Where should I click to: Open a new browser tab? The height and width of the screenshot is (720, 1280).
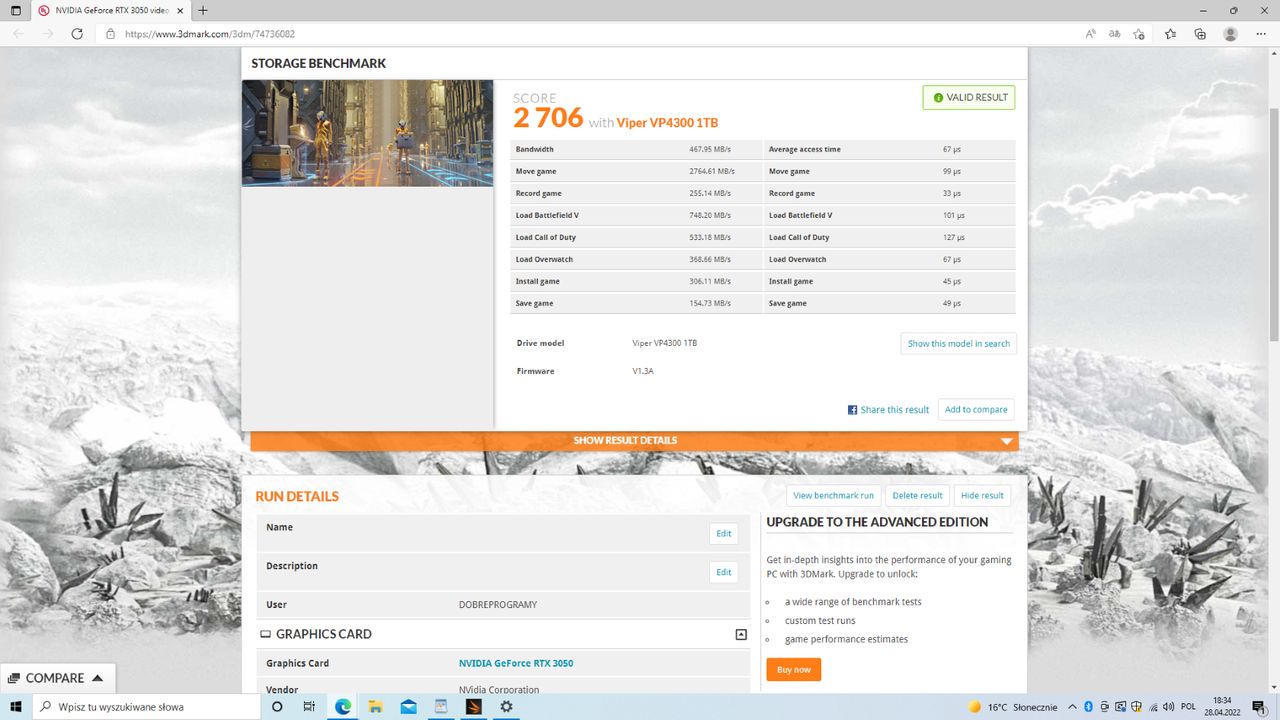coord(203,10)
